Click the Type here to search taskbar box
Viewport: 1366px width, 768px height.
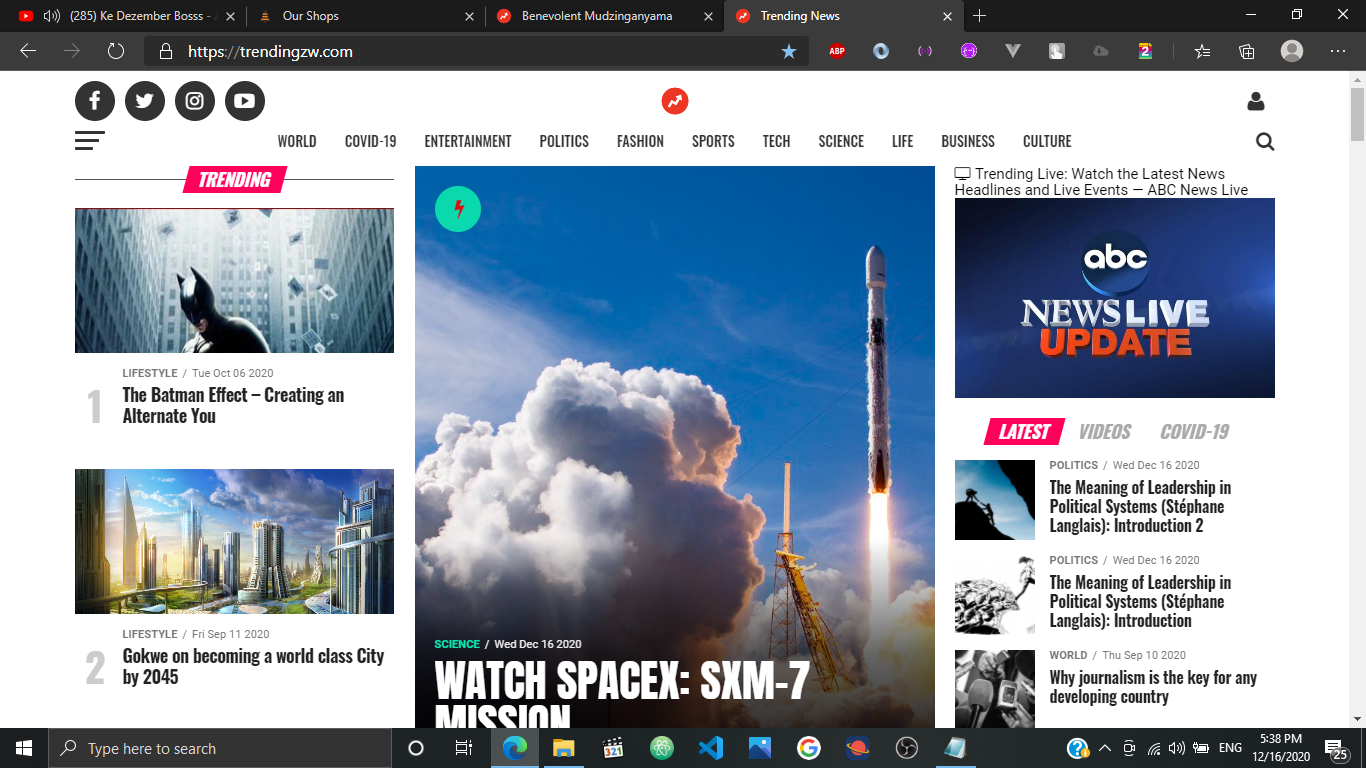click(x=220, y=748)
